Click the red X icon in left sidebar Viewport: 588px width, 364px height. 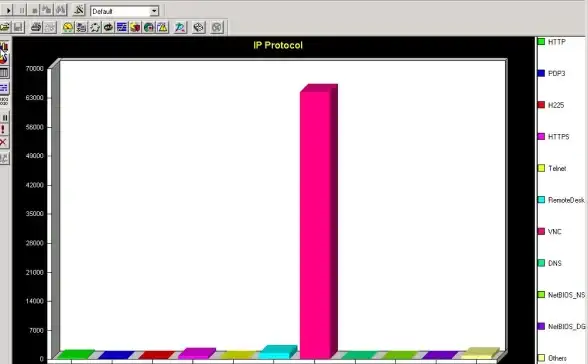point(3,142)
